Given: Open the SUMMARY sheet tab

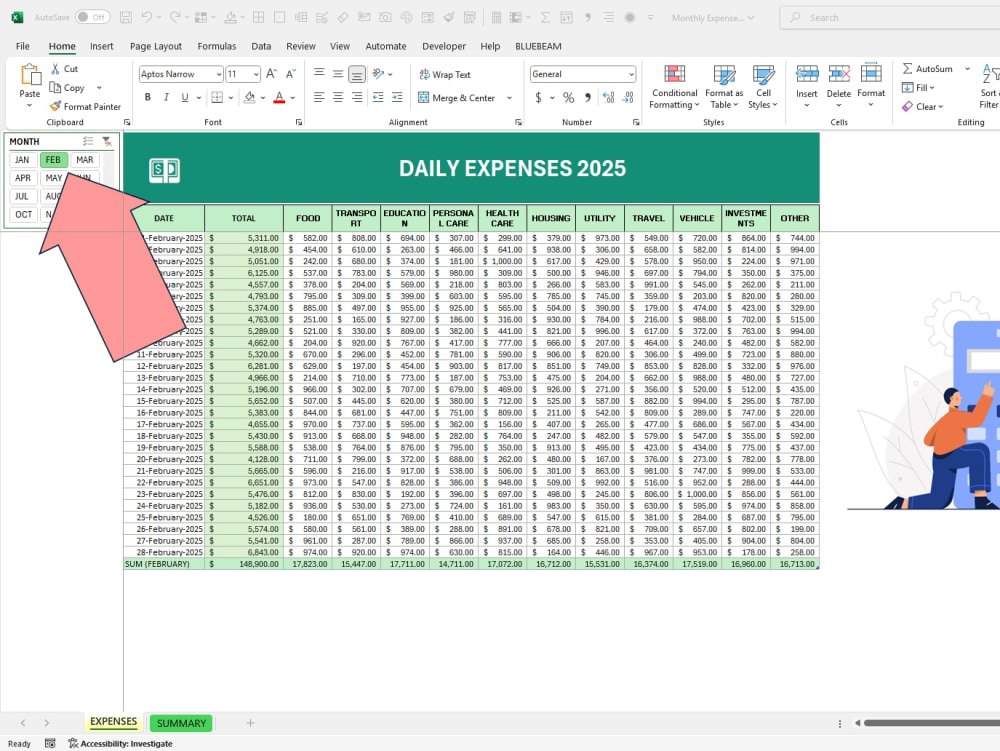Looking at the screenshot, I should click(180, 722).
